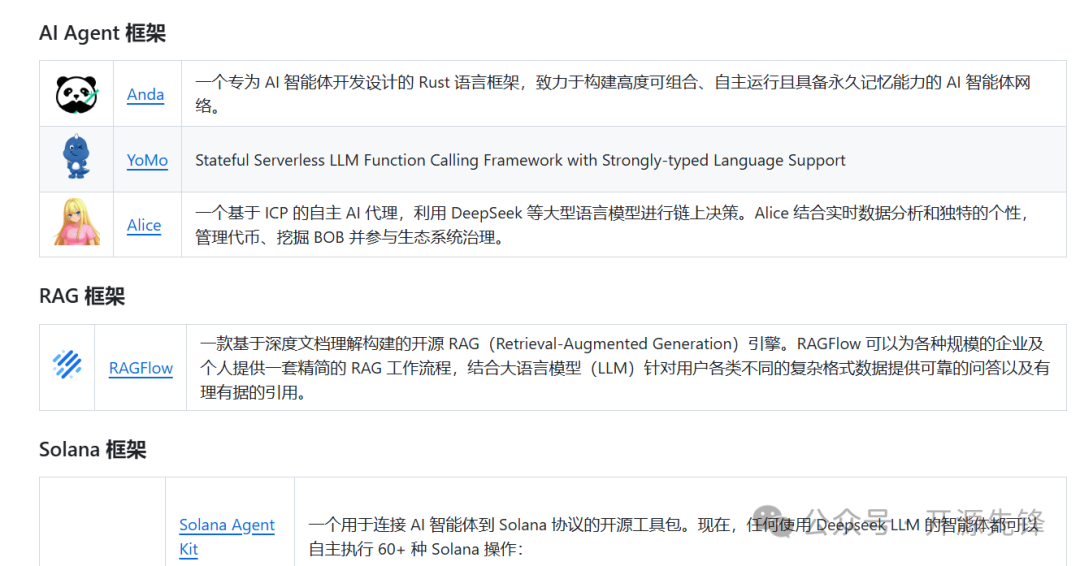Open the RAGFlow link
Screen dimensions: 1080x566
point(141,368)
